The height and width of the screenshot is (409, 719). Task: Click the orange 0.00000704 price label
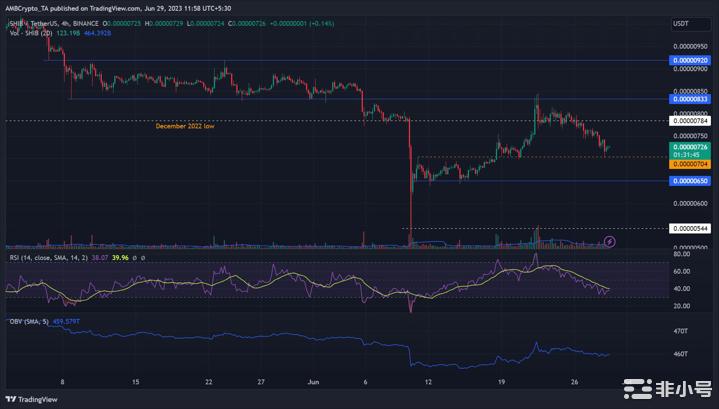(690, 163)
